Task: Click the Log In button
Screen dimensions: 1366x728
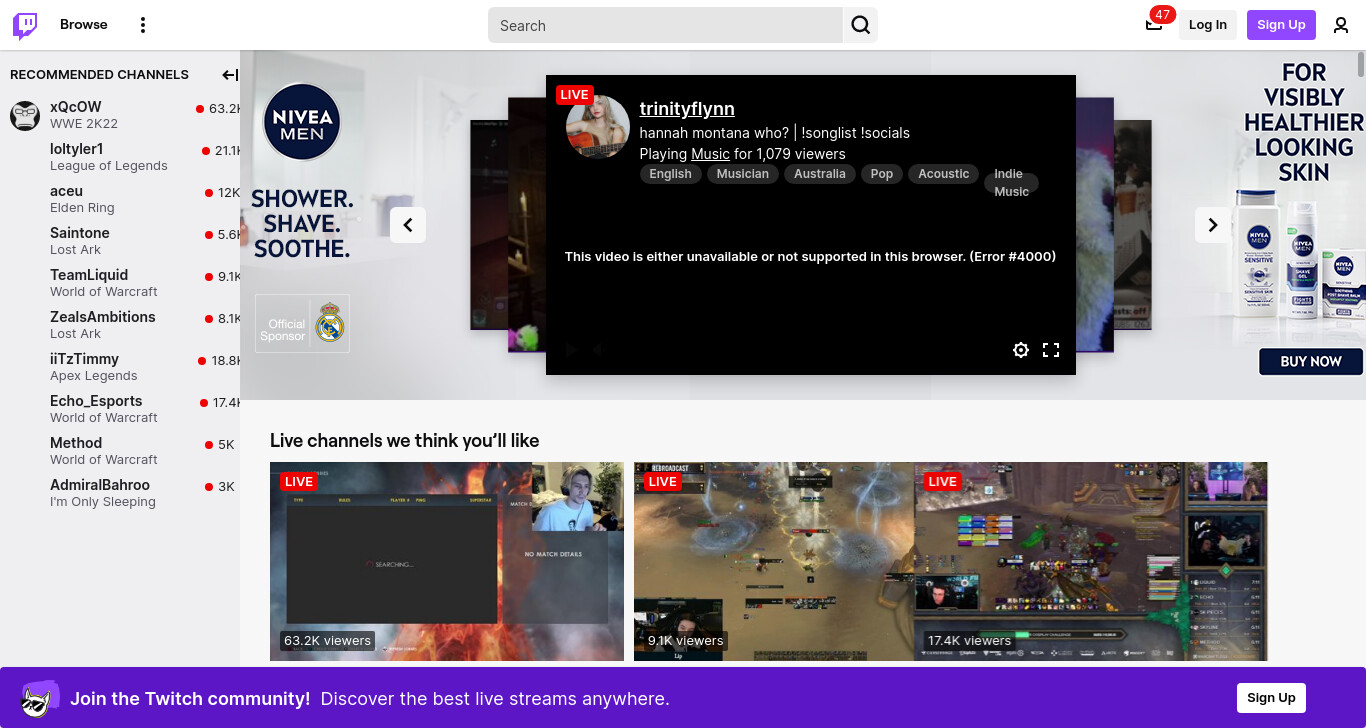Action: pos(1208,25)
